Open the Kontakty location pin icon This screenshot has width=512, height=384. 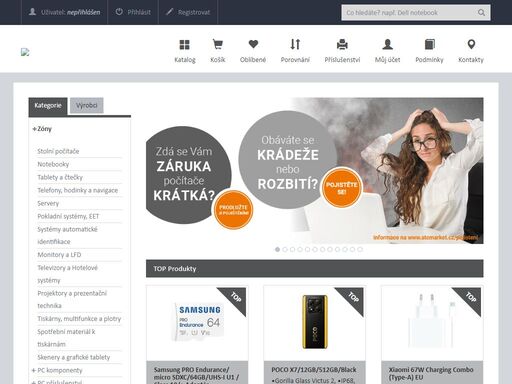(x=471, y=44)
